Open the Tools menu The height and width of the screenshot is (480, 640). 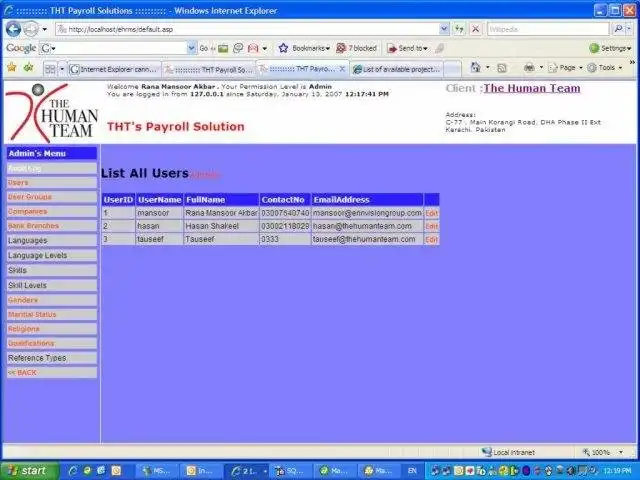point(605,68)
